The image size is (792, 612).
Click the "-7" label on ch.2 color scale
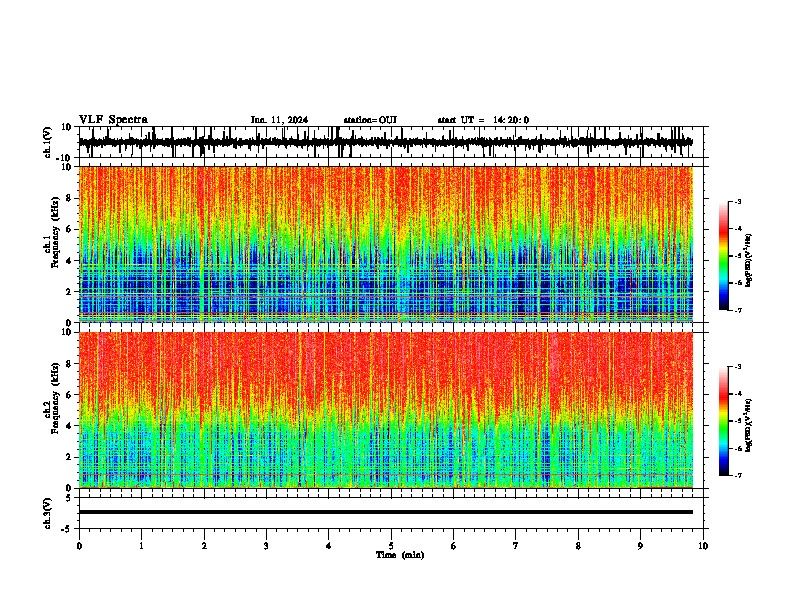pyautogui.click(x=737, y=476)
